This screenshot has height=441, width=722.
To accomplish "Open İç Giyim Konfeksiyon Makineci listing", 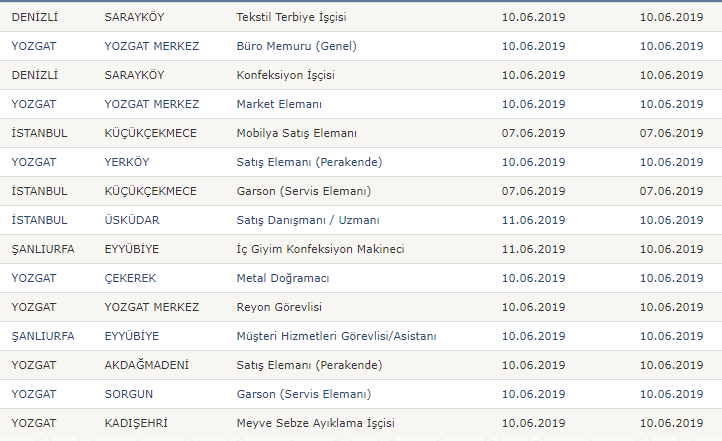I will point(320,249).
